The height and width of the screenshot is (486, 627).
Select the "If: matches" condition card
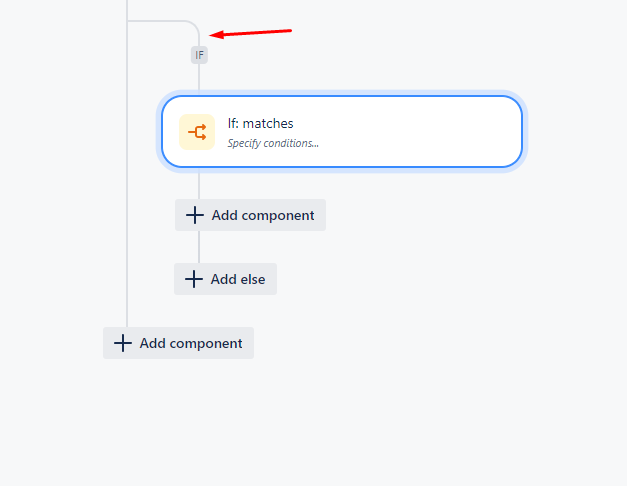pos(342,132)
